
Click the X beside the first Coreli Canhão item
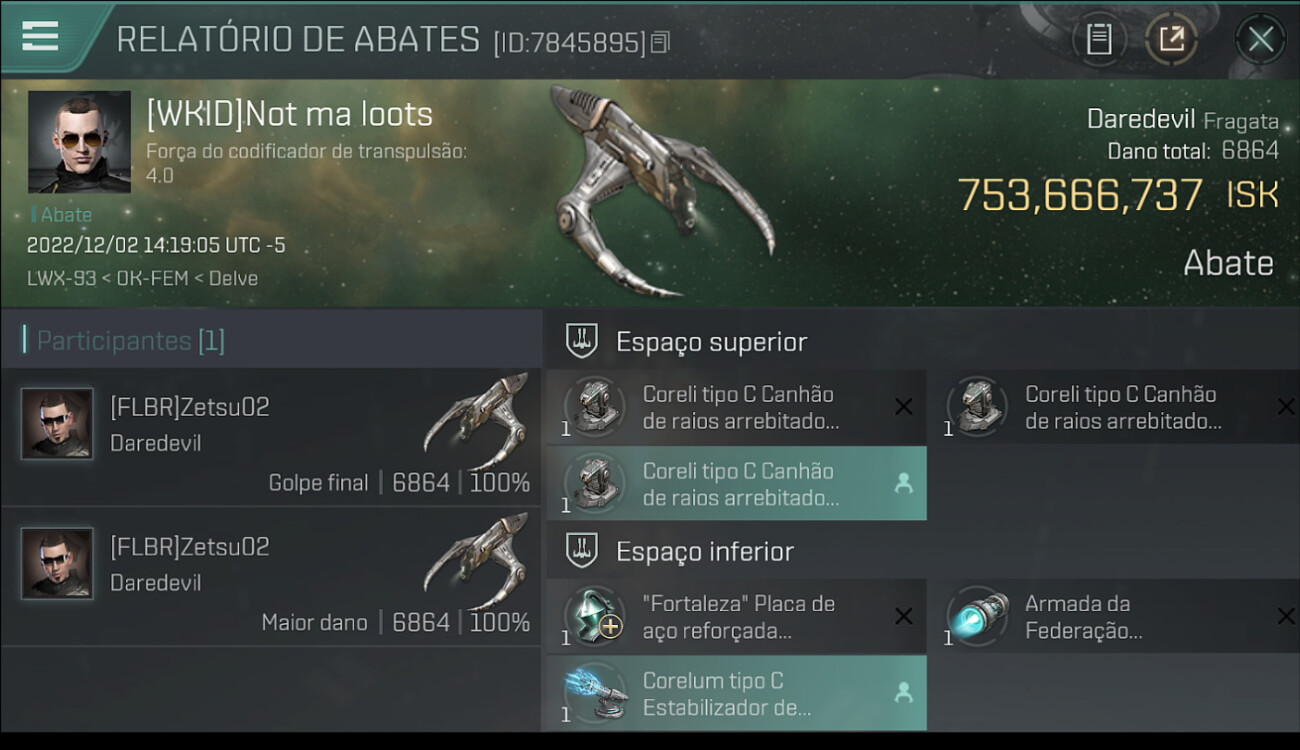(903, 406)
